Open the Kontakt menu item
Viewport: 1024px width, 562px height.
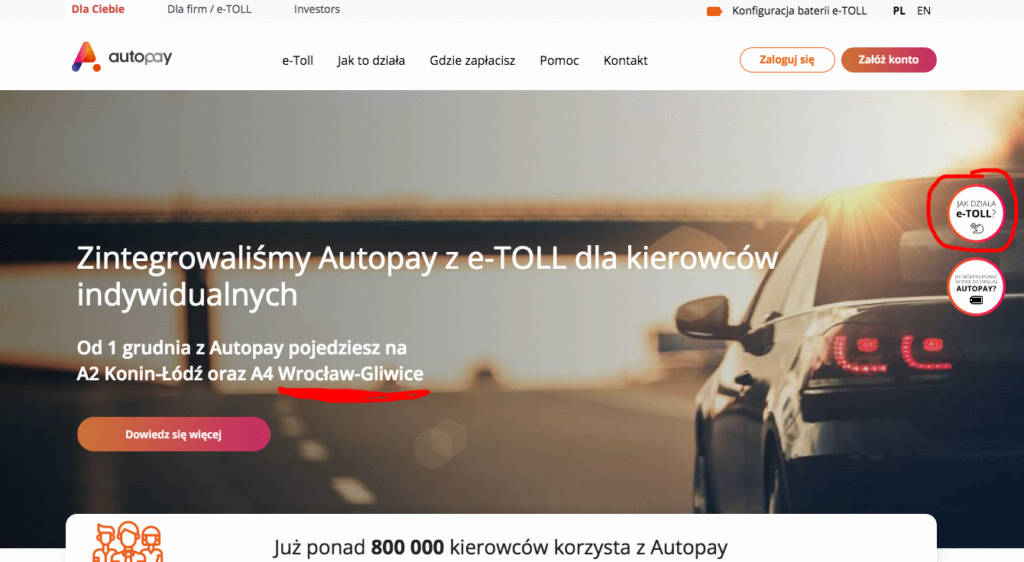[626, 60]
